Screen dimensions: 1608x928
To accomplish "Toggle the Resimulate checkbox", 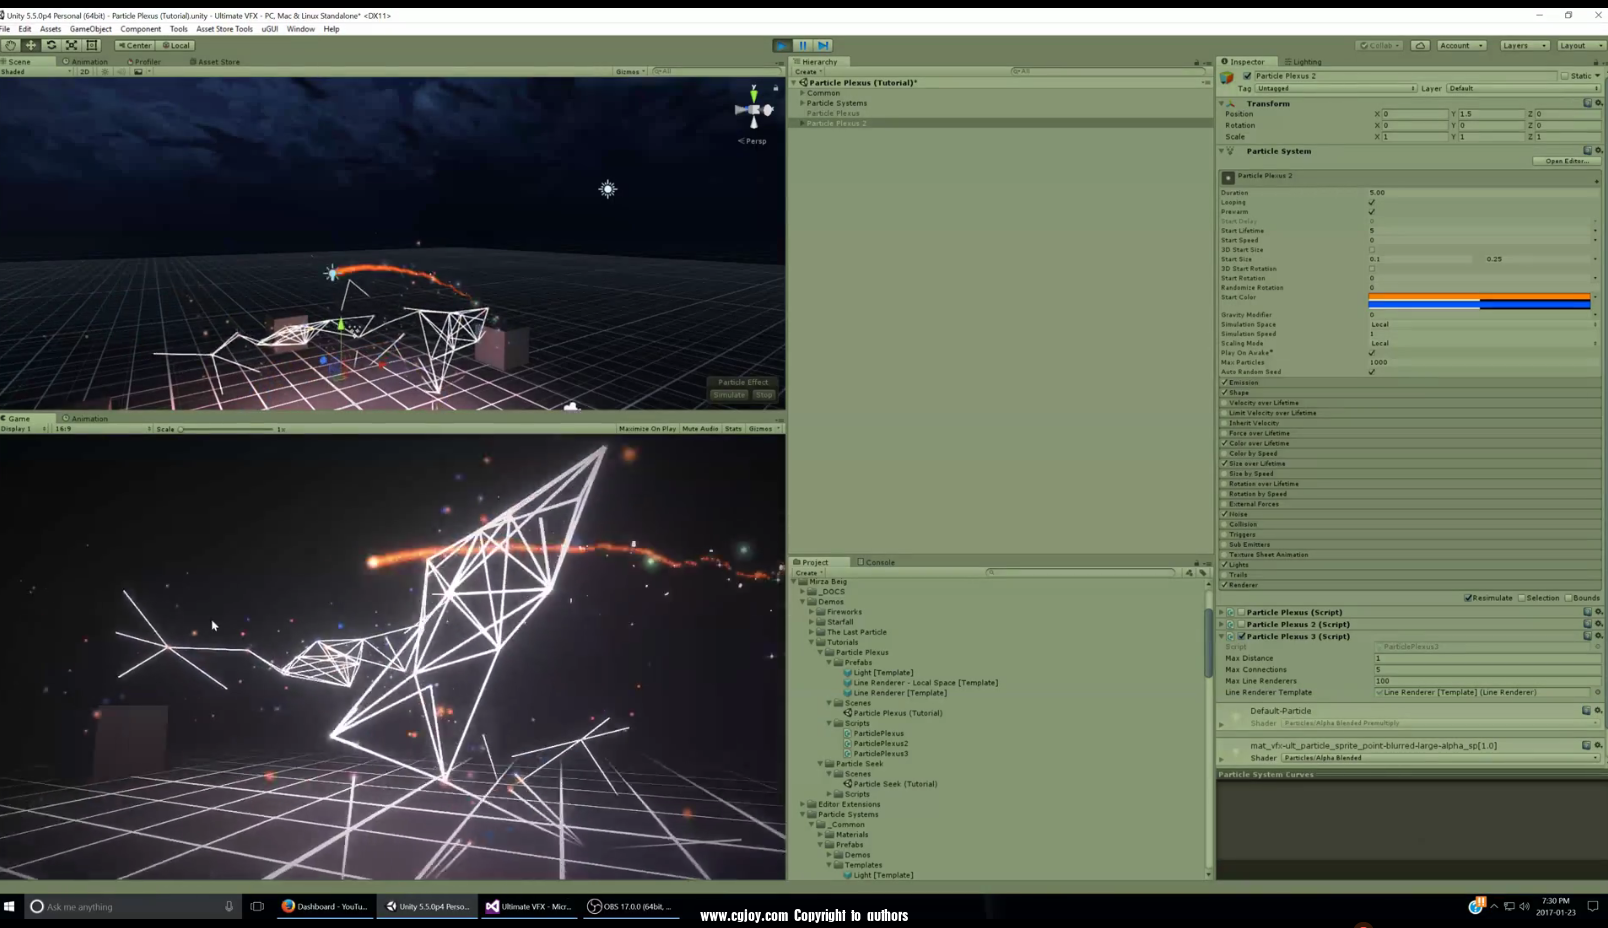I will click(1468, 598).
